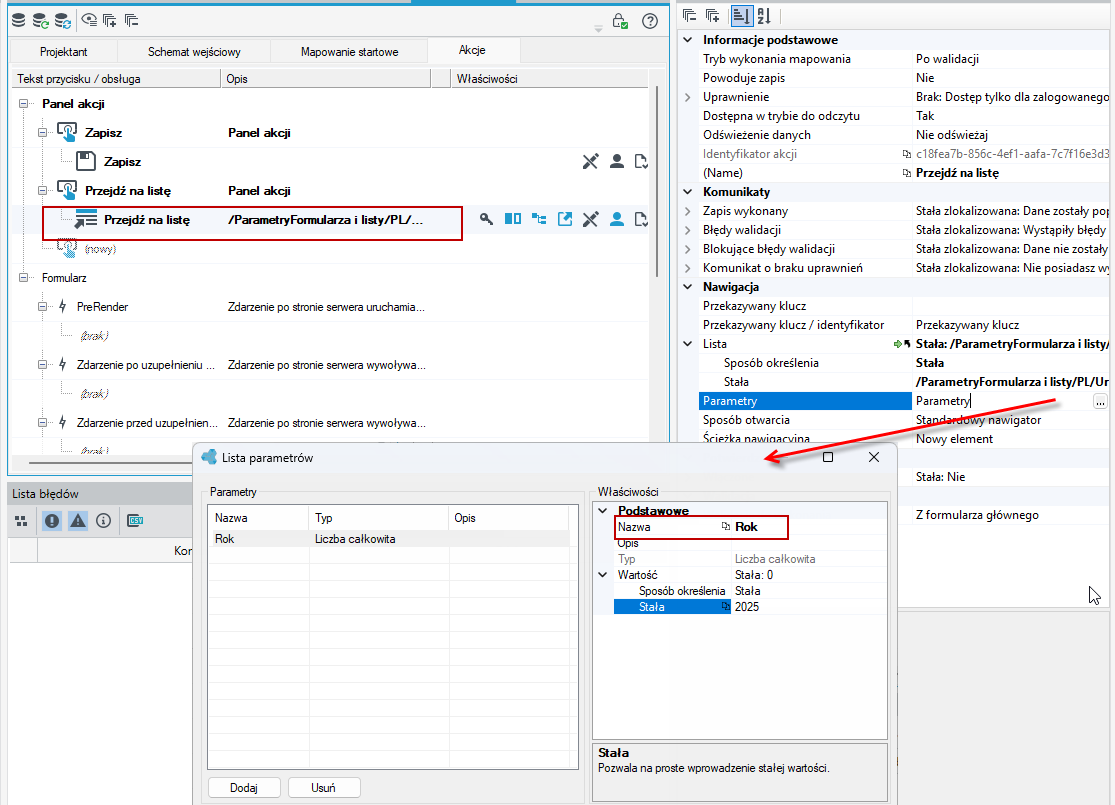Click the copy icon next to Identyfikator akcji
Viewport: 1115px width, 805px height.
point(906,154)
